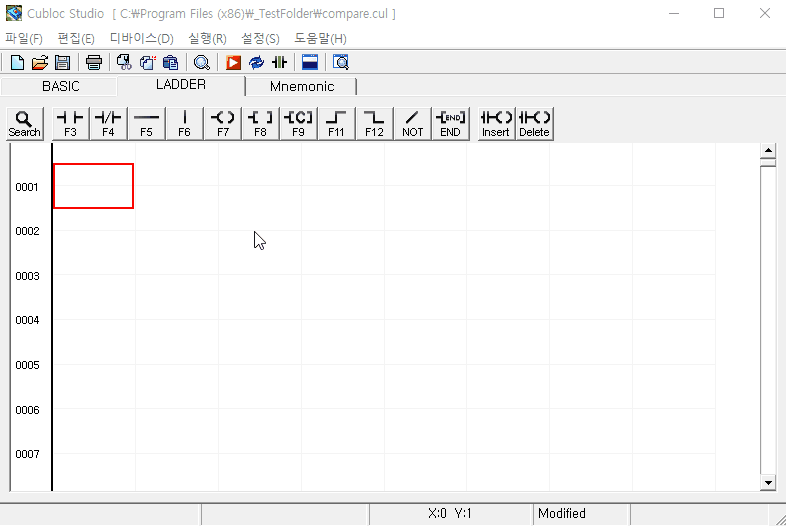Click the Insert rung button
786x526 pixels.
pos(496,123)
